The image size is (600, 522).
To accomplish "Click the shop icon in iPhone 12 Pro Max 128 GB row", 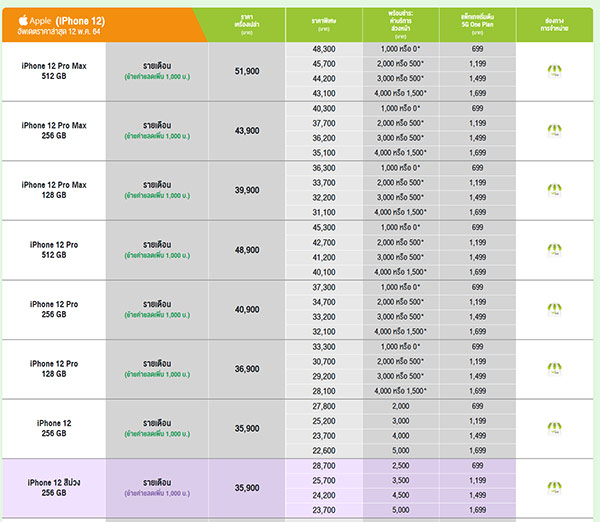I will coord(554,190).
